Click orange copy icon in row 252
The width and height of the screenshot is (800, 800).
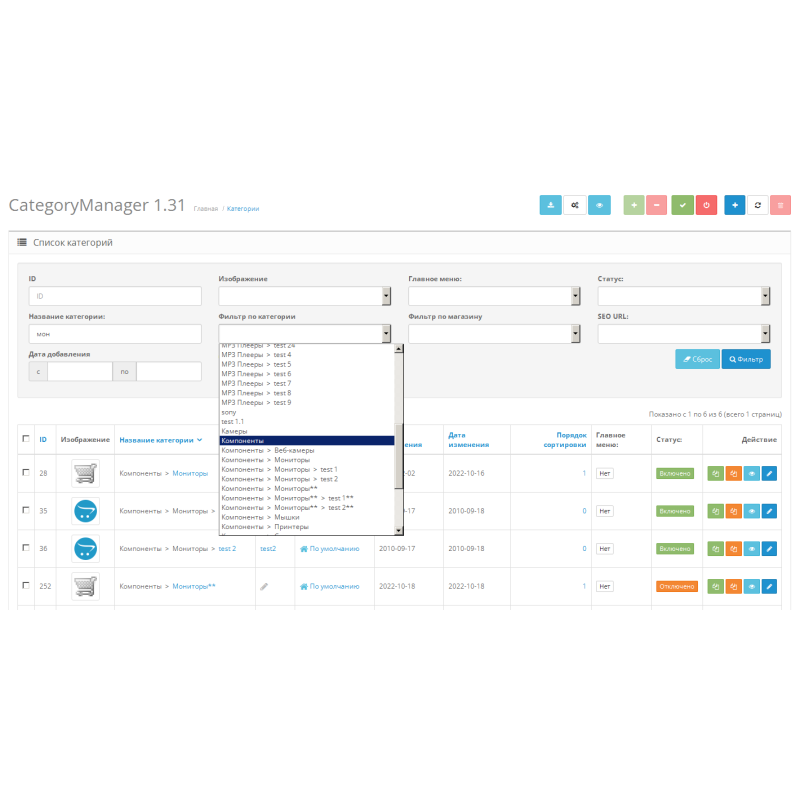pyautogui.click(x=734, y=587)
